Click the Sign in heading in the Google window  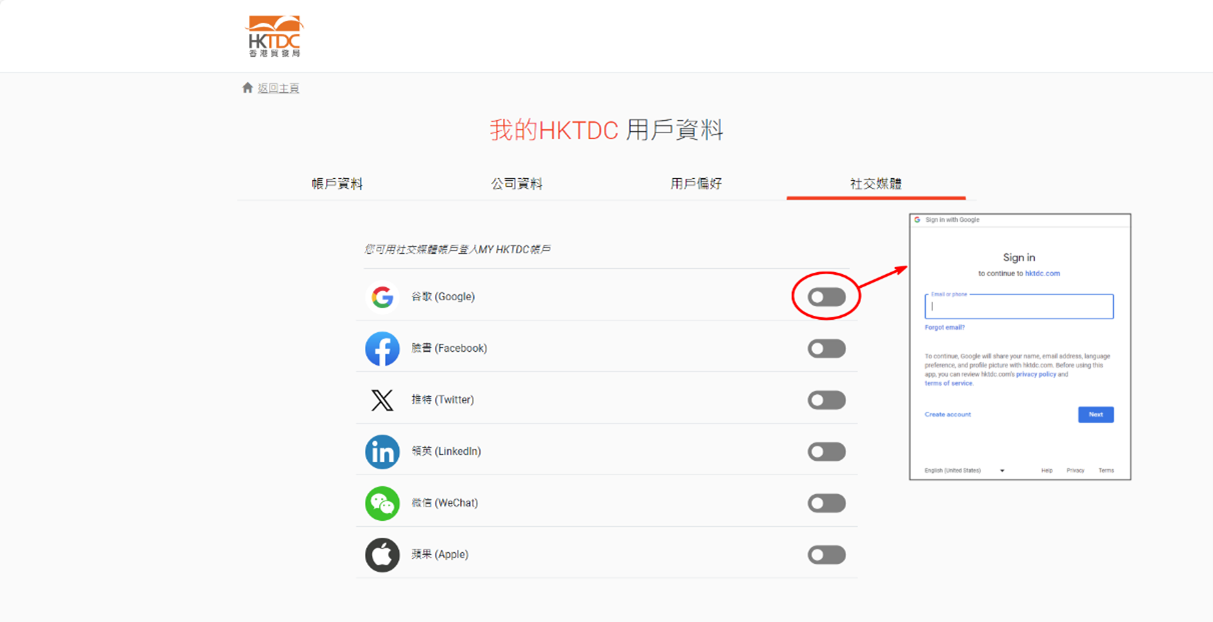(1019, 258)
